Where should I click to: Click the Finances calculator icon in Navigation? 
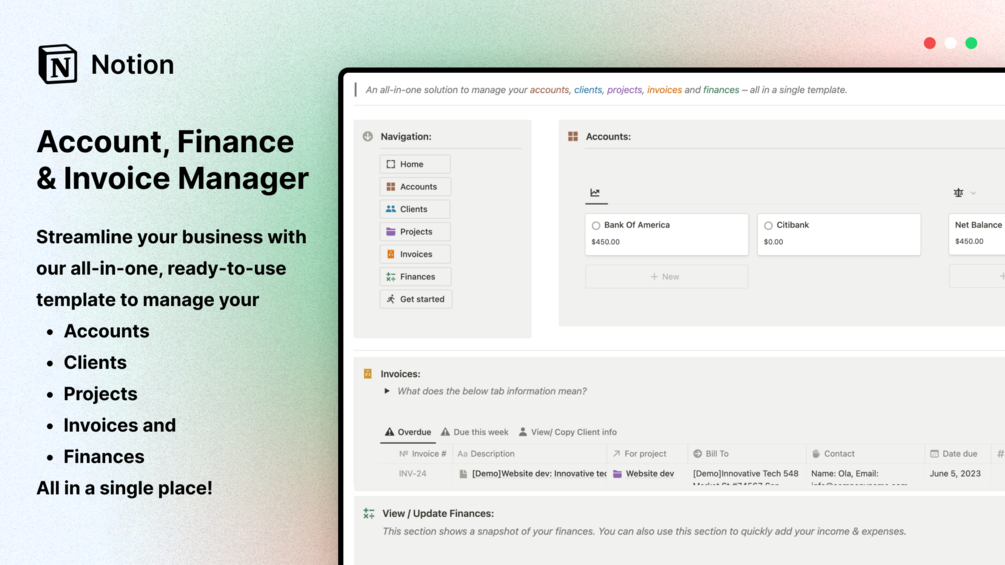pyautogui.click(x=390, y=276)
